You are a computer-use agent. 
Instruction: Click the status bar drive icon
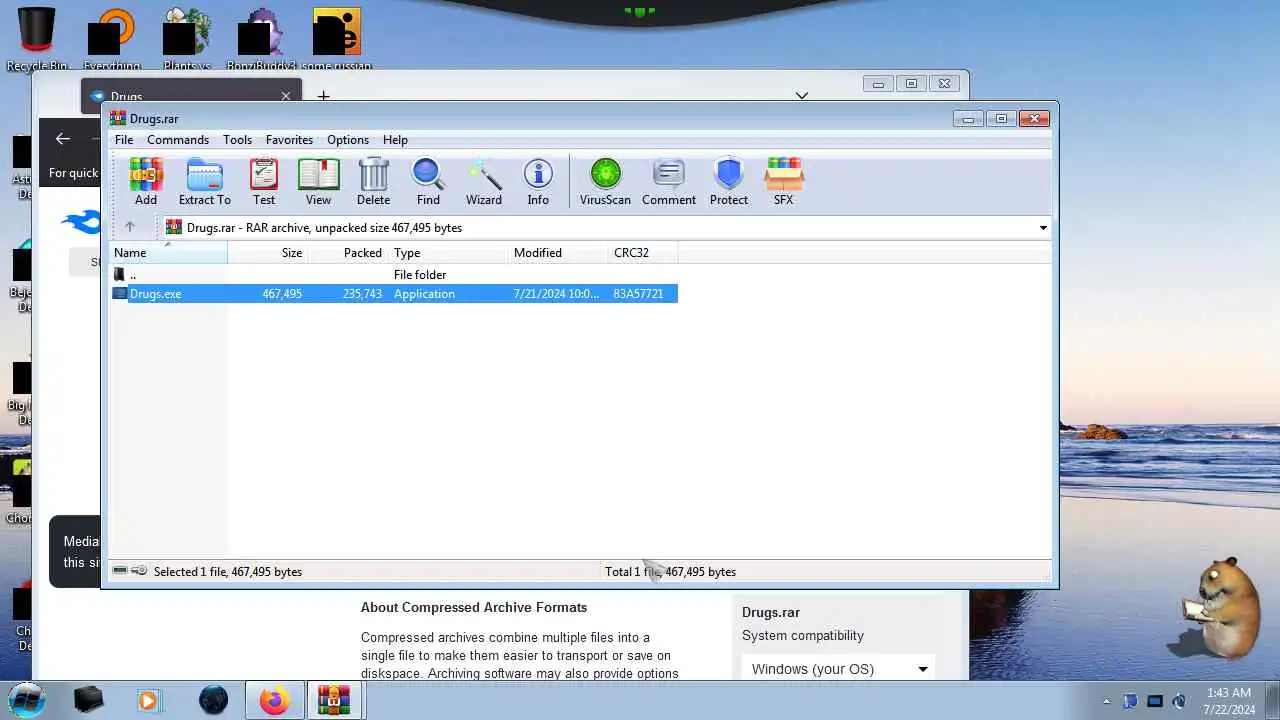click(120, 571)
